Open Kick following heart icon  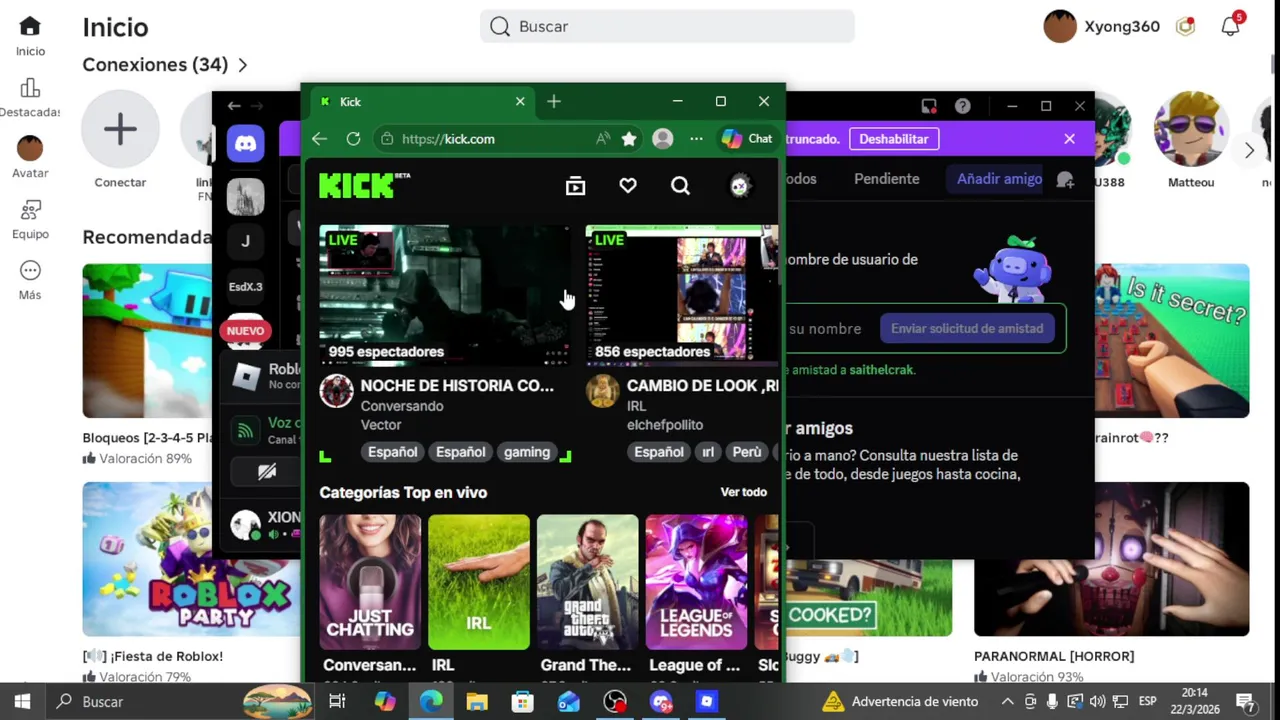click(628, 186)
